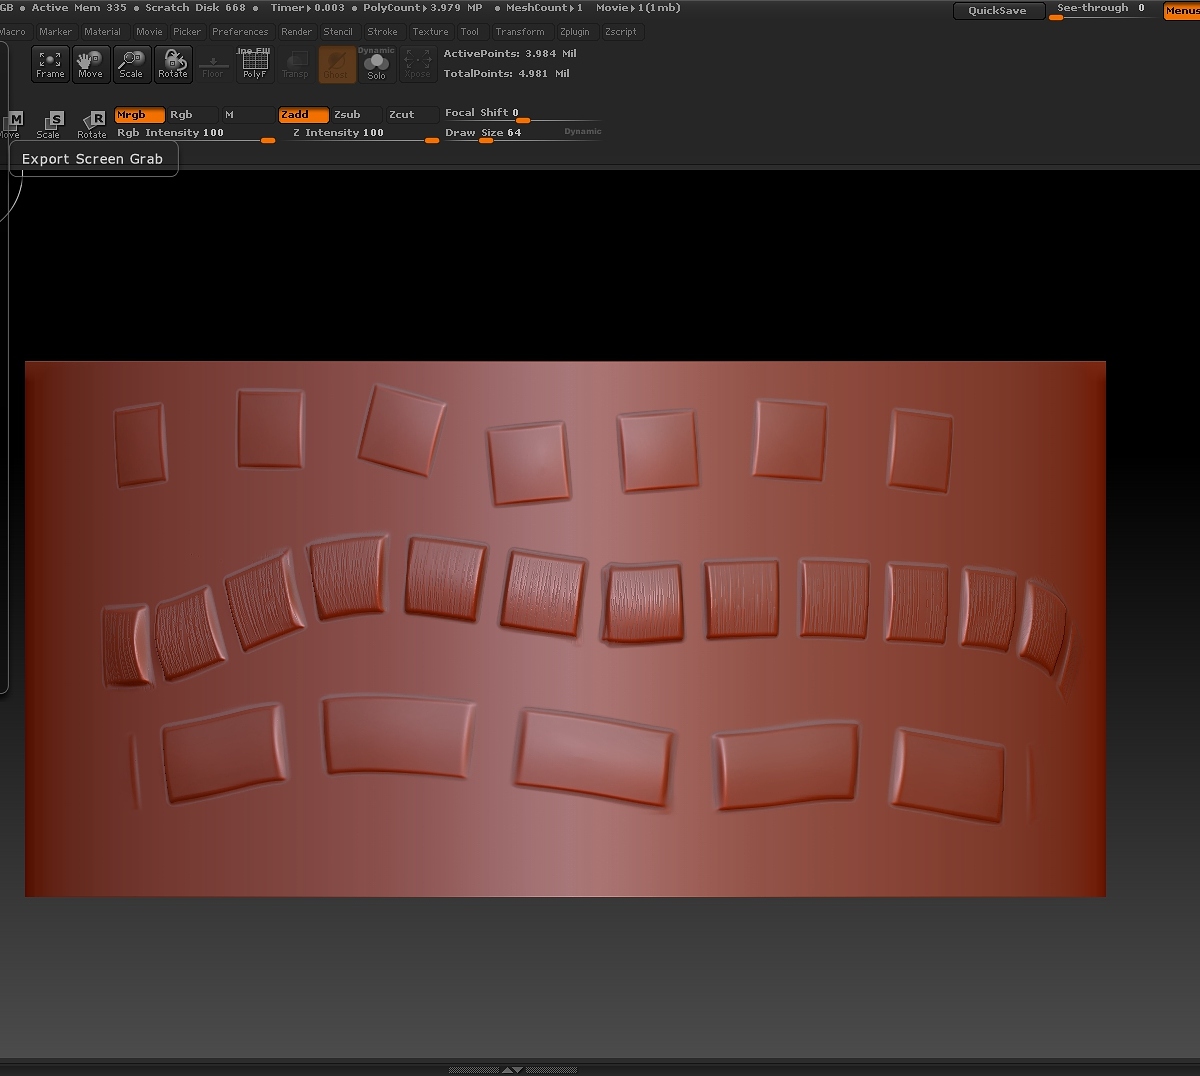The height and width of the screenshot is (1076, 1200).
Task: Toggle the Mrgb paint mode
Action: pyautogui.click(x=139, y=115)
